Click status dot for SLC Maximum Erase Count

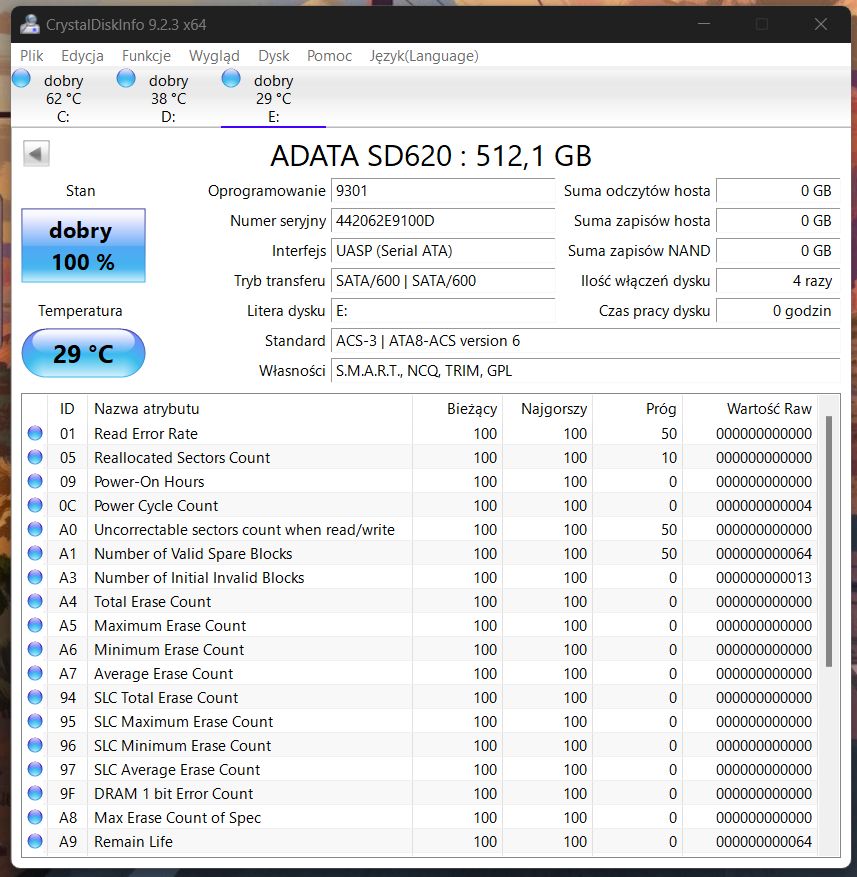point(35,722)
